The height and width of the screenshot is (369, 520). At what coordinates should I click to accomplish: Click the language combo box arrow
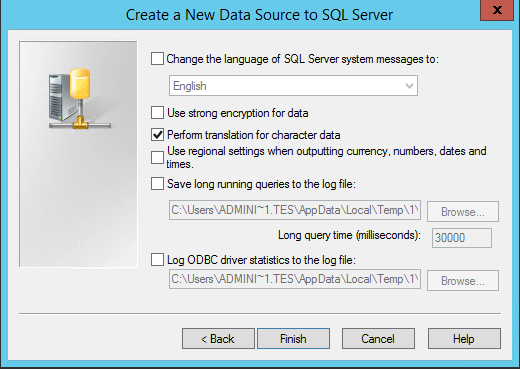(x=409, y=86)
